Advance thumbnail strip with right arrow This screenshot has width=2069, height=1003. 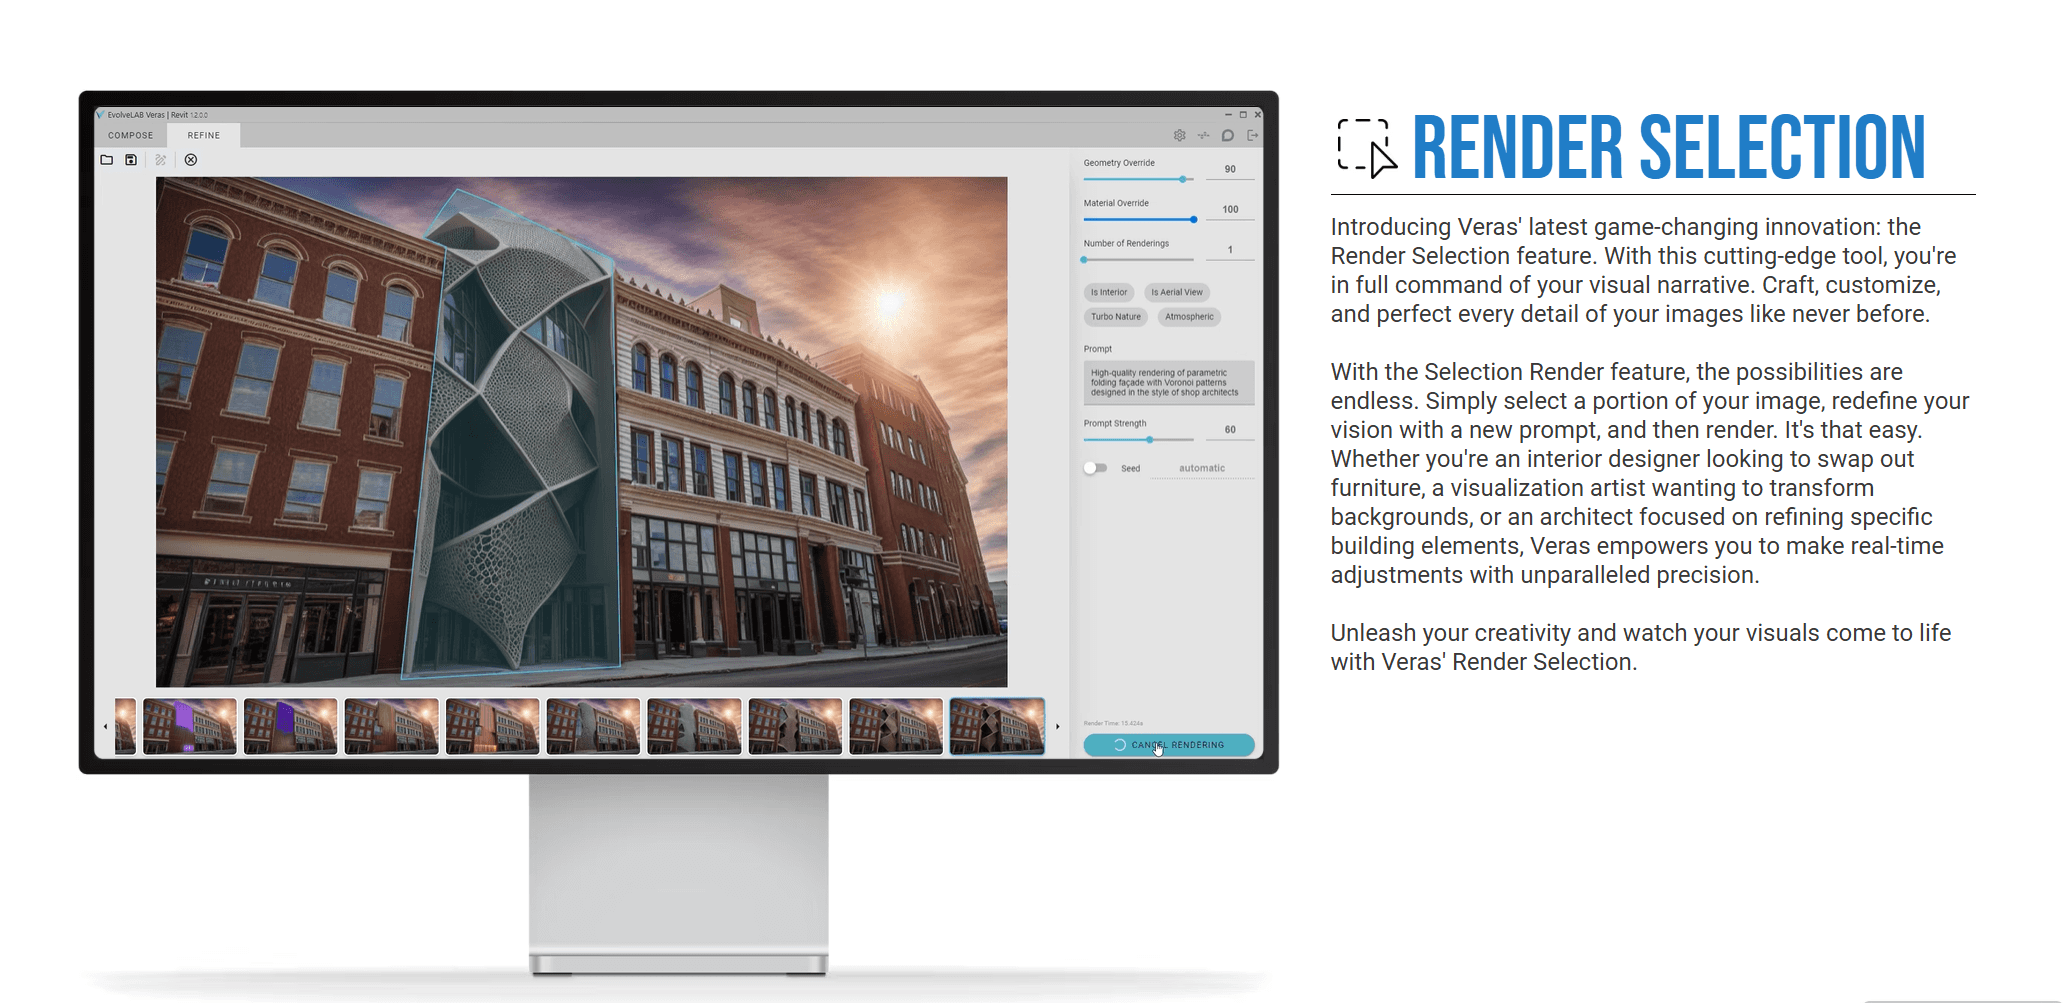pyautogui.click(x=1058, y=727)
